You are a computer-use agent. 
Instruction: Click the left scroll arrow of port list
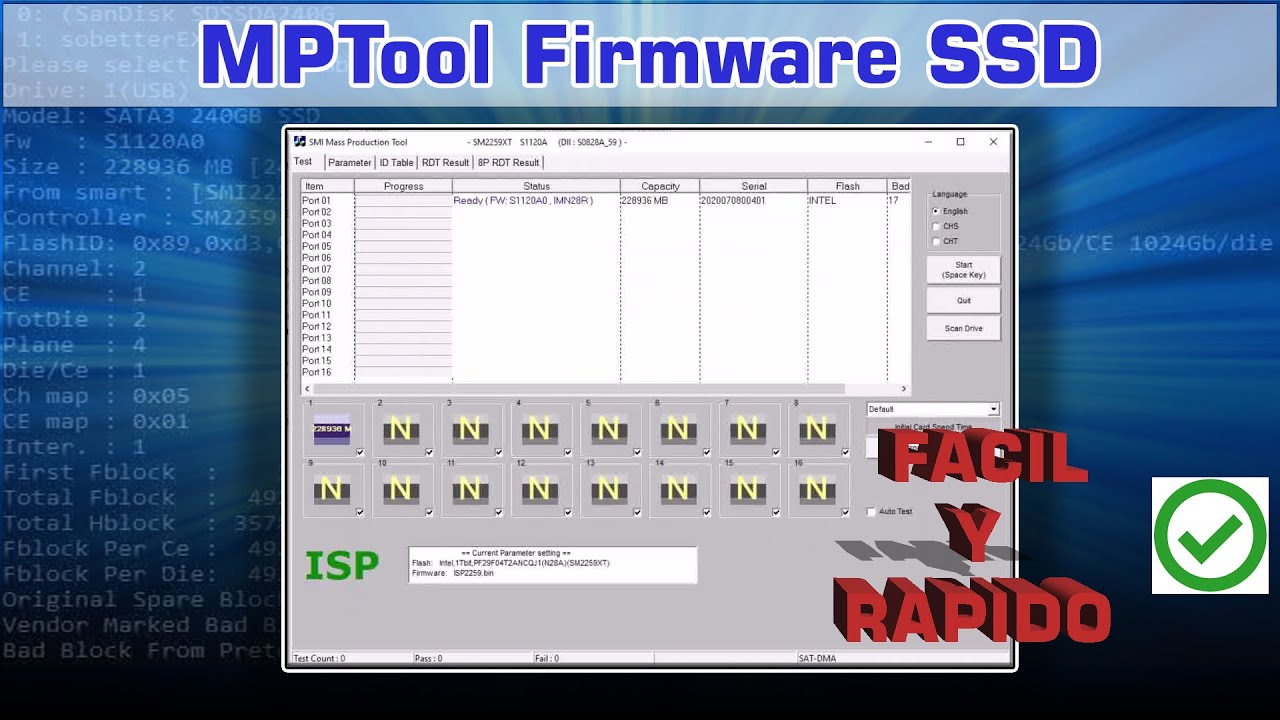point(307,389)
